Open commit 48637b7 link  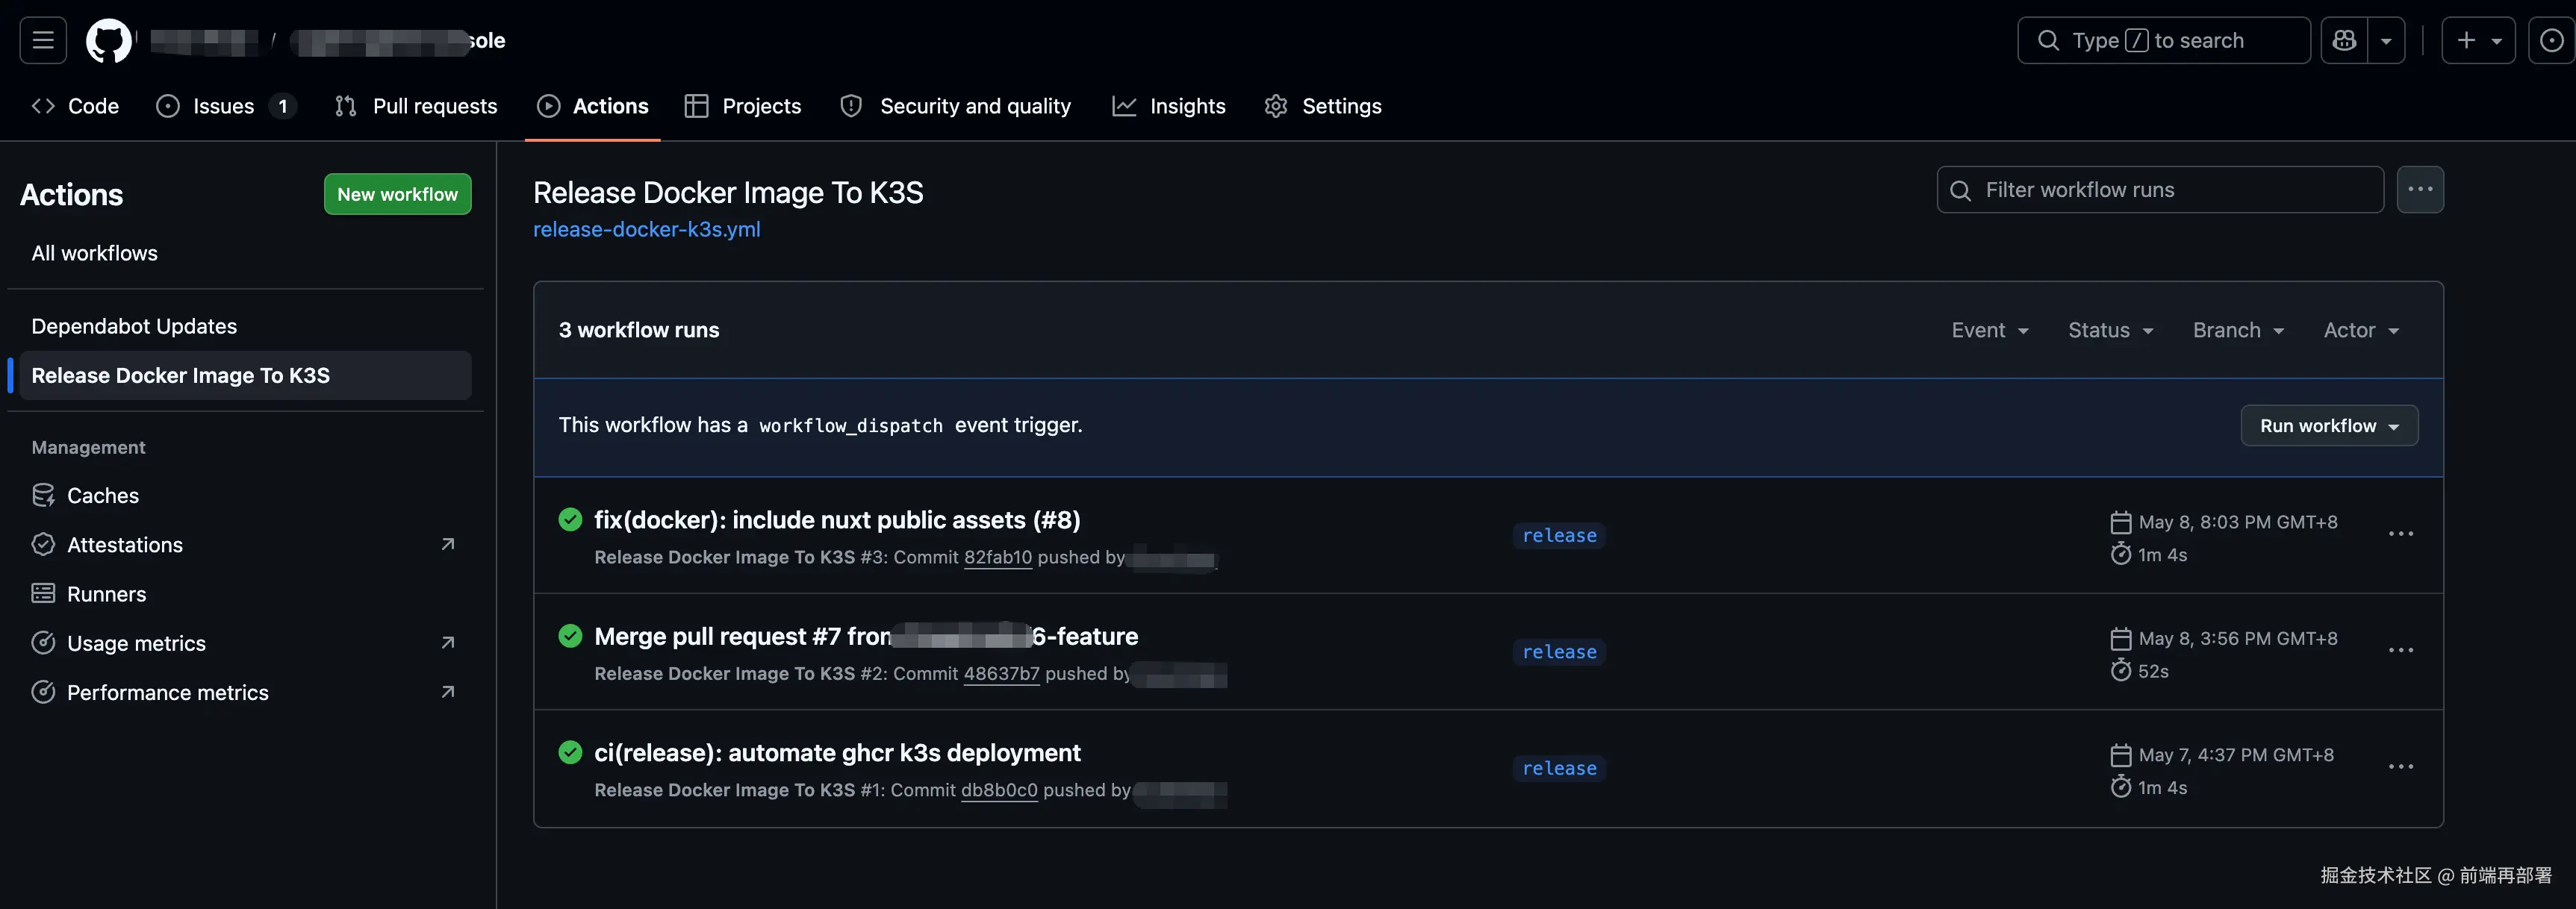[x=1001, y=673]
